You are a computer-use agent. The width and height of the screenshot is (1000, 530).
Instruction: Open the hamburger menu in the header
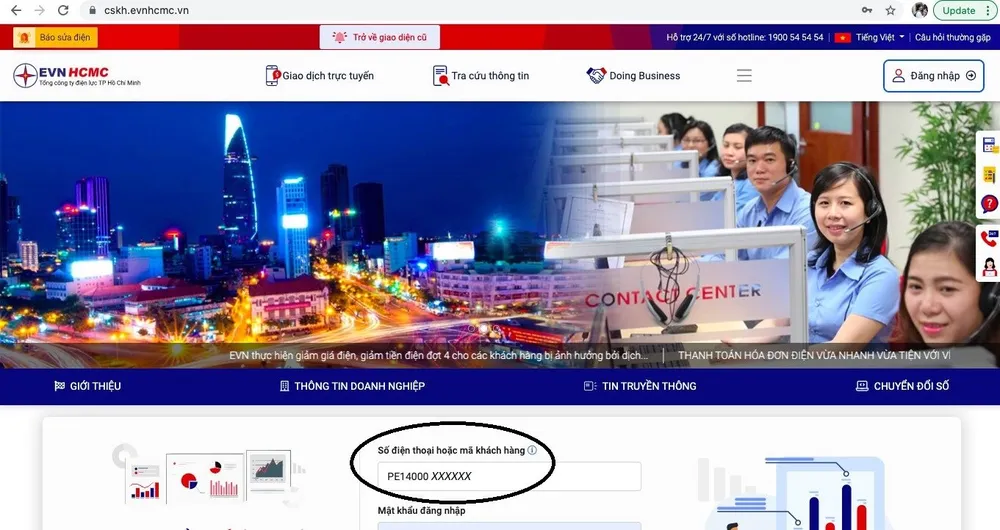click(744, 76)
